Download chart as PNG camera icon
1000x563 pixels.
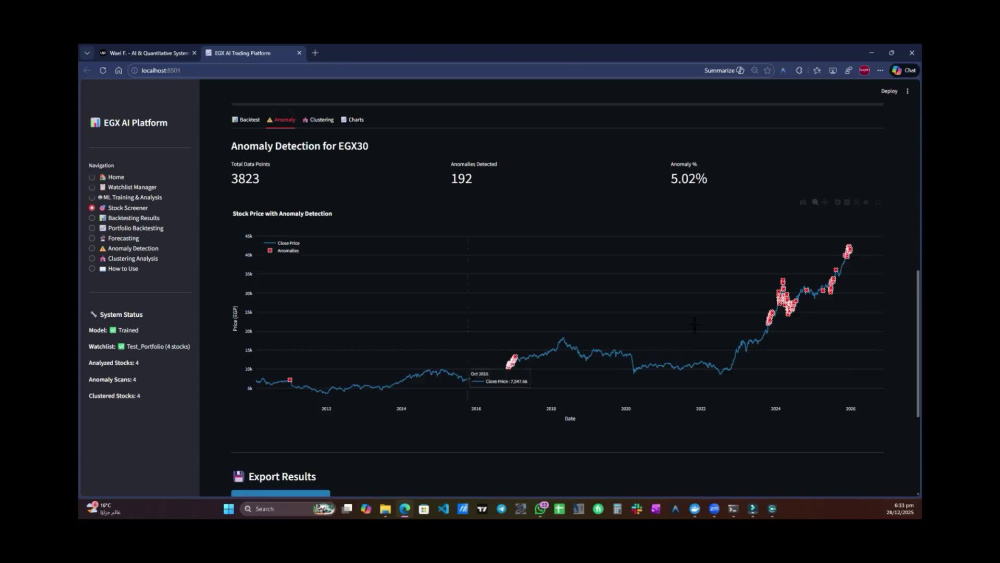click(803, 202)
